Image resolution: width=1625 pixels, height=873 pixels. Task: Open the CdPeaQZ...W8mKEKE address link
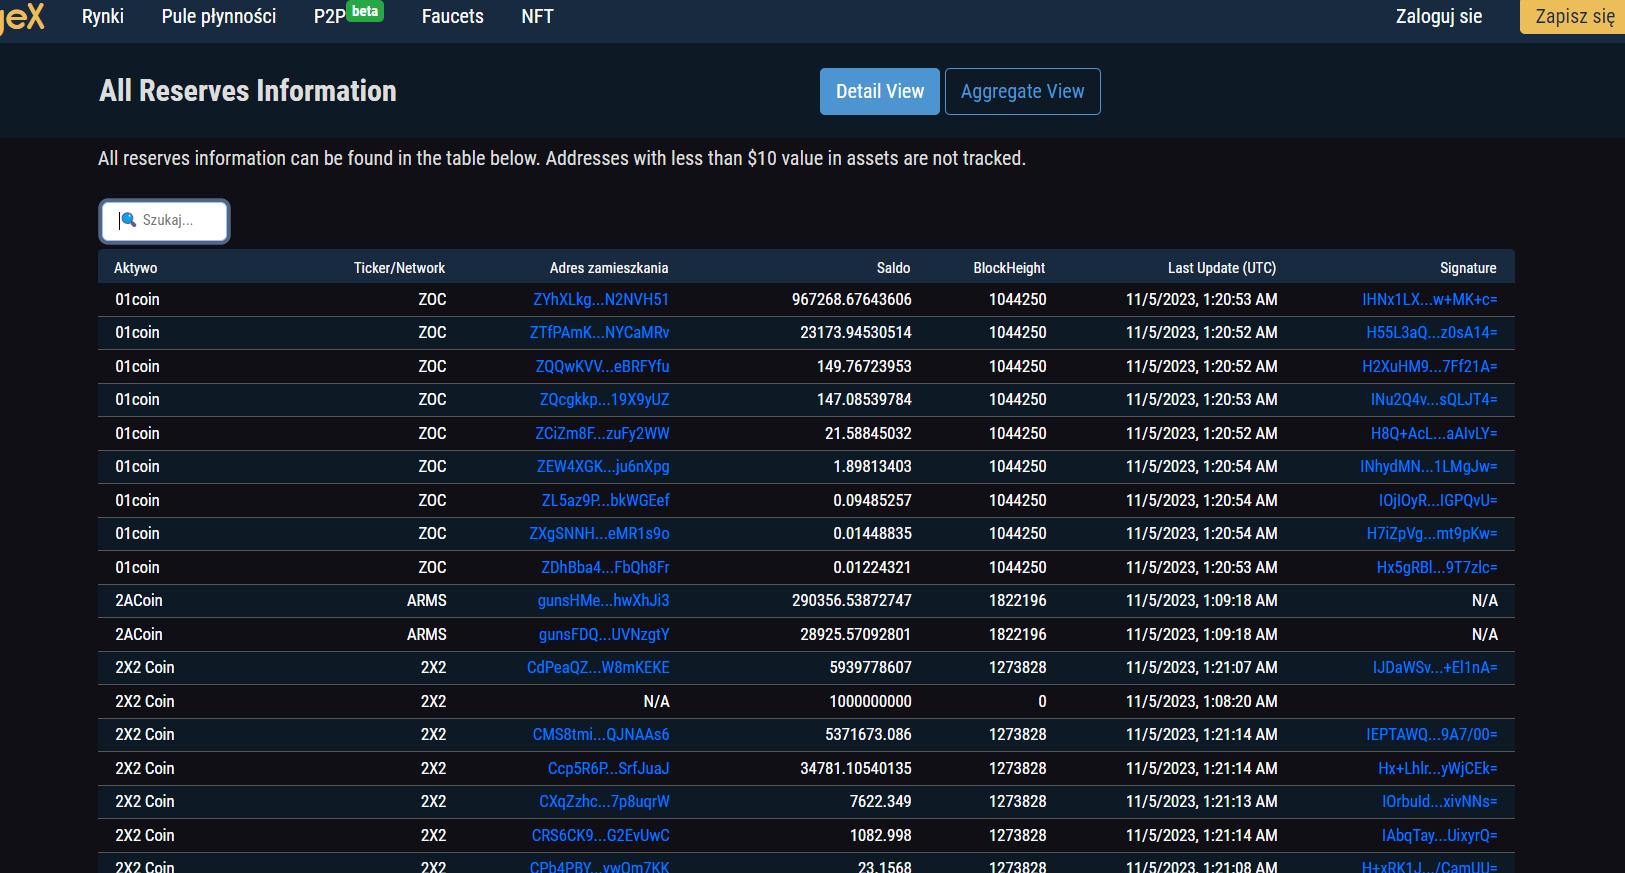click(598, 668)
